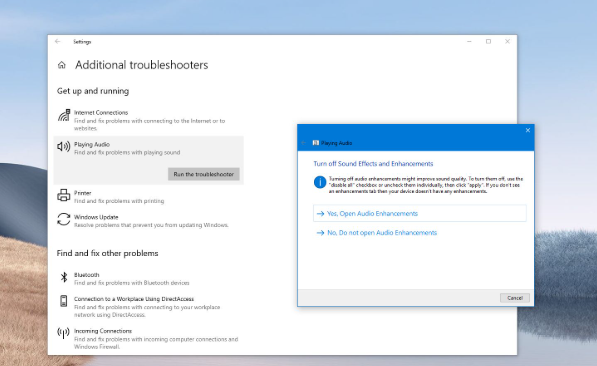Click the Settings back arrow

tap(57, 42)
